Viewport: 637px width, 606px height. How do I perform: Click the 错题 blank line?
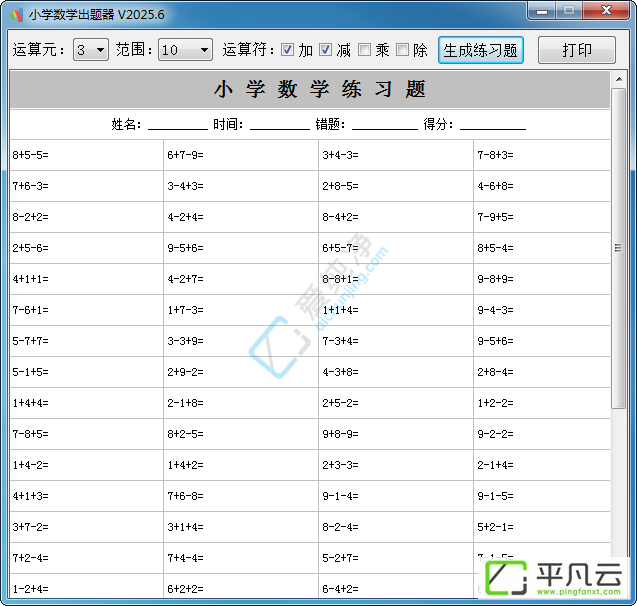385,125
